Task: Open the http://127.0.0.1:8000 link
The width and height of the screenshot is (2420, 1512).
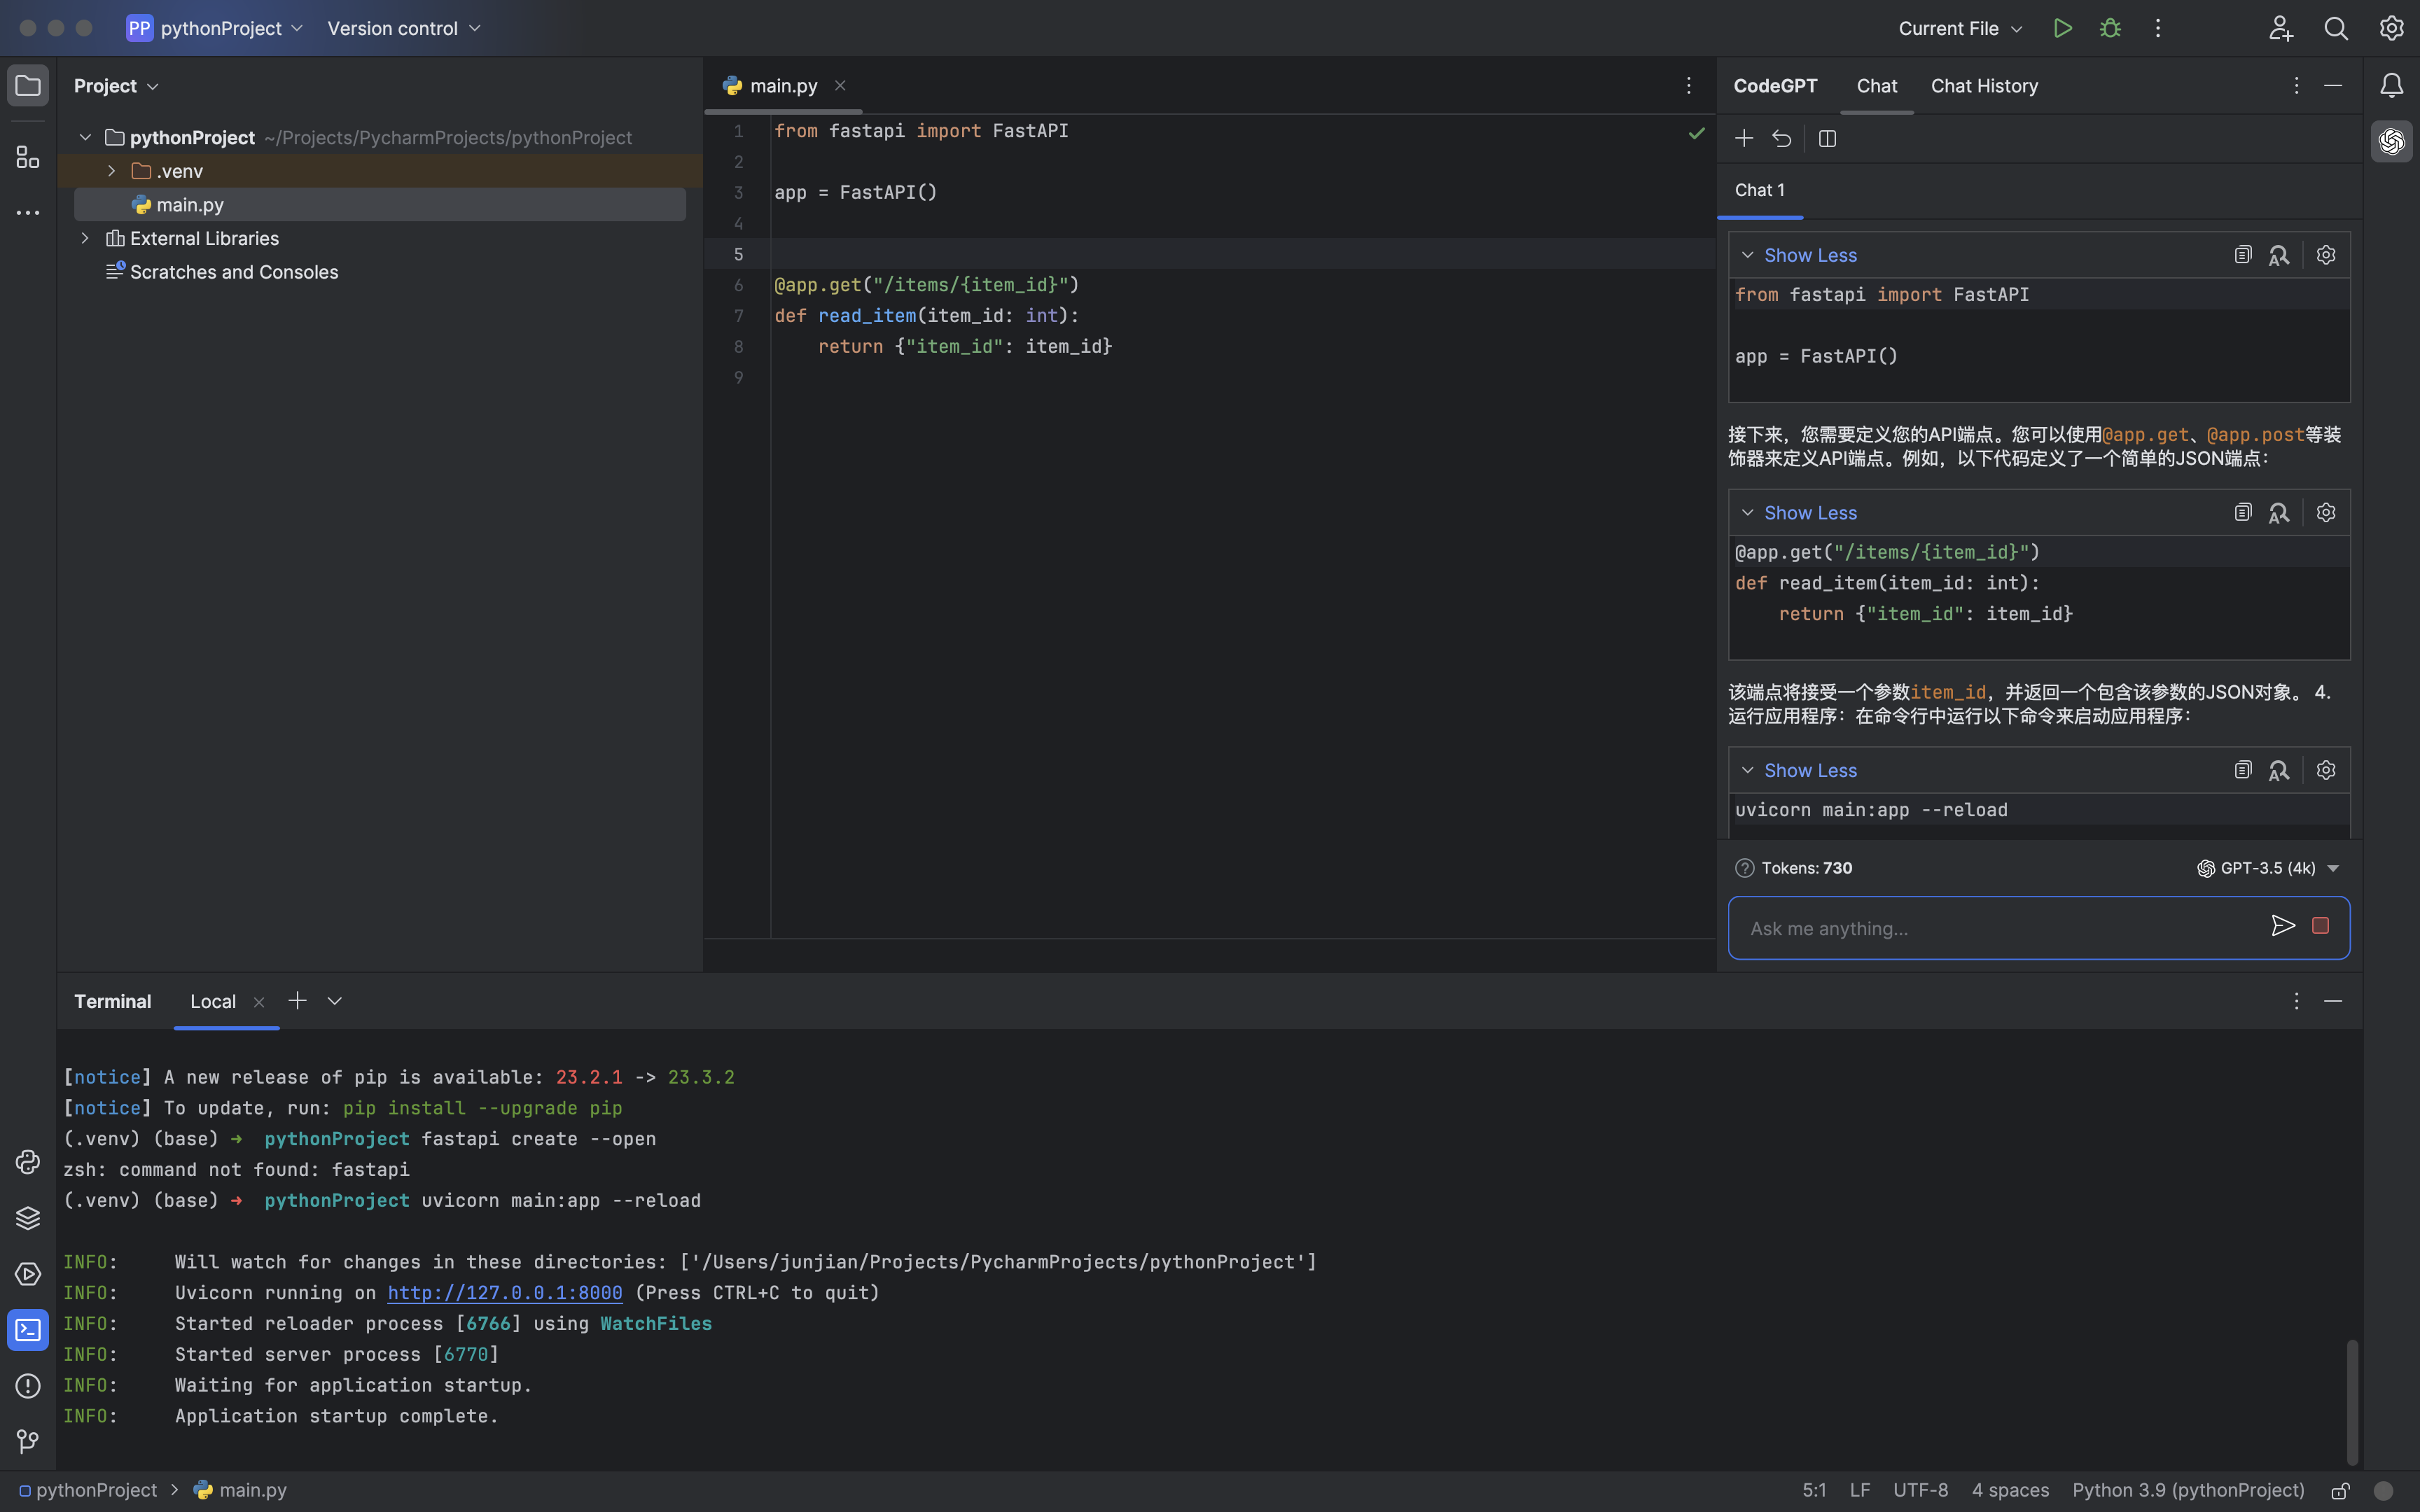Action: pos(504,1293)
